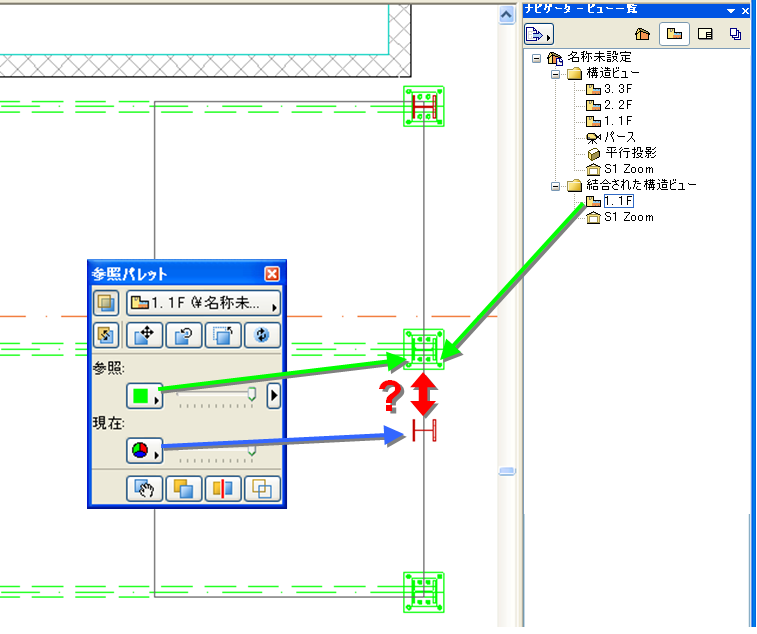Close the reference palette window
Image resolution: width=757 pixels, height=634 pixels.
pyautogui.click(x=272, y=274)
